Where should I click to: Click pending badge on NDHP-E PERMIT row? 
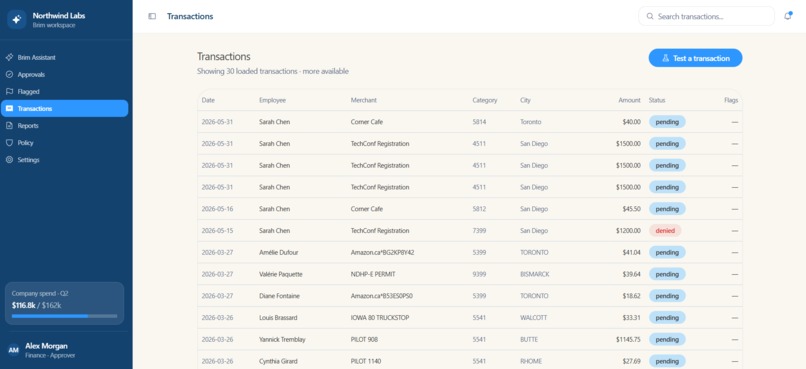(x=667, y=274)
